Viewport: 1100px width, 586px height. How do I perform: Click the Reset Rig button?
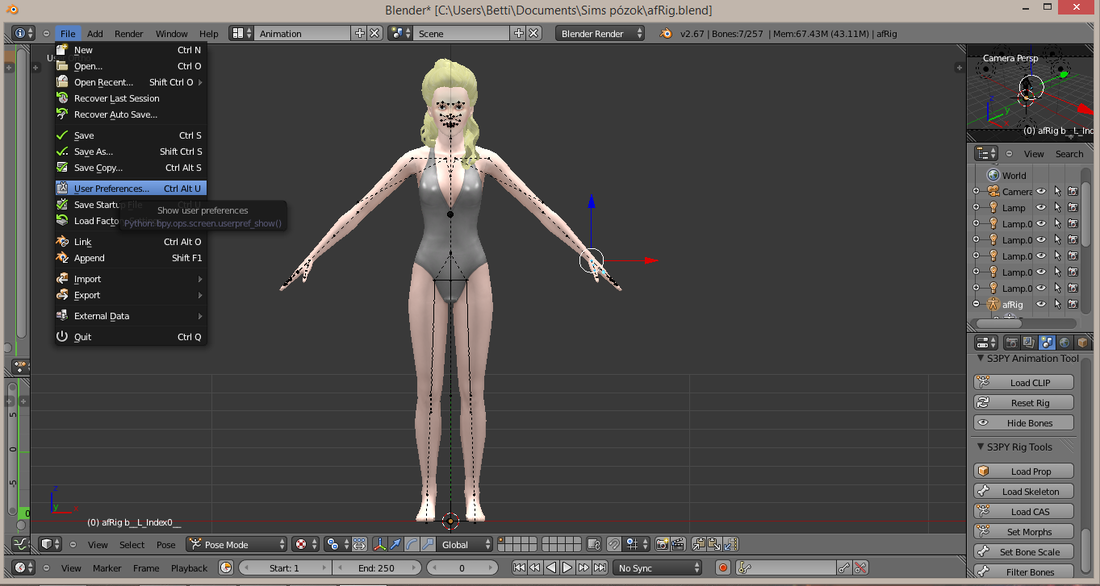[1024, 403]
